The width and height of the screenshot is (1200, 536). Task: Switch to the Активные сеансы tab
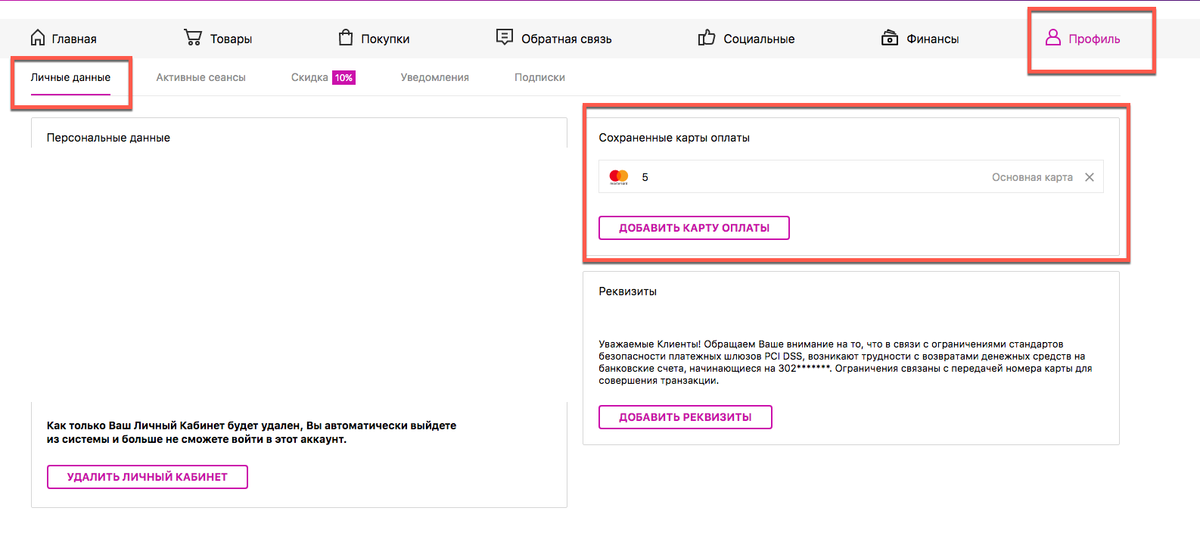200,77
